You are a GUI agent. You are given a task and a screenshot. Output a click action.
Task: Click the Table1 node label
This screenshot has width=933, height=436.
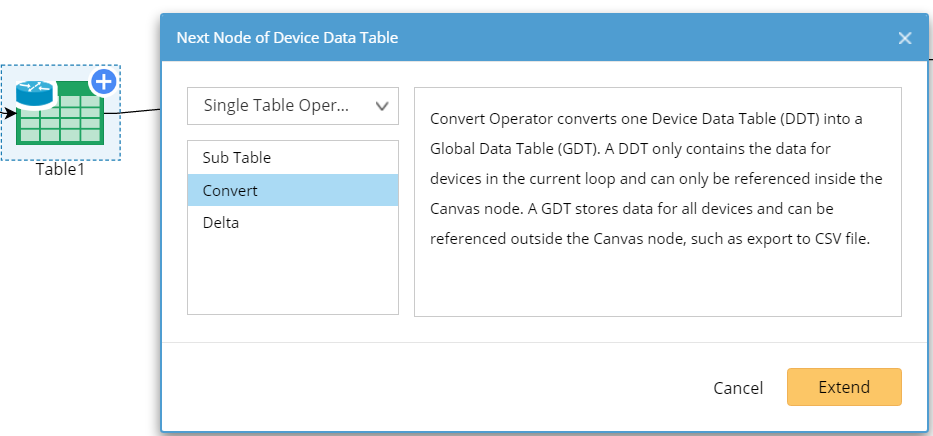click(x=60, y=169)
